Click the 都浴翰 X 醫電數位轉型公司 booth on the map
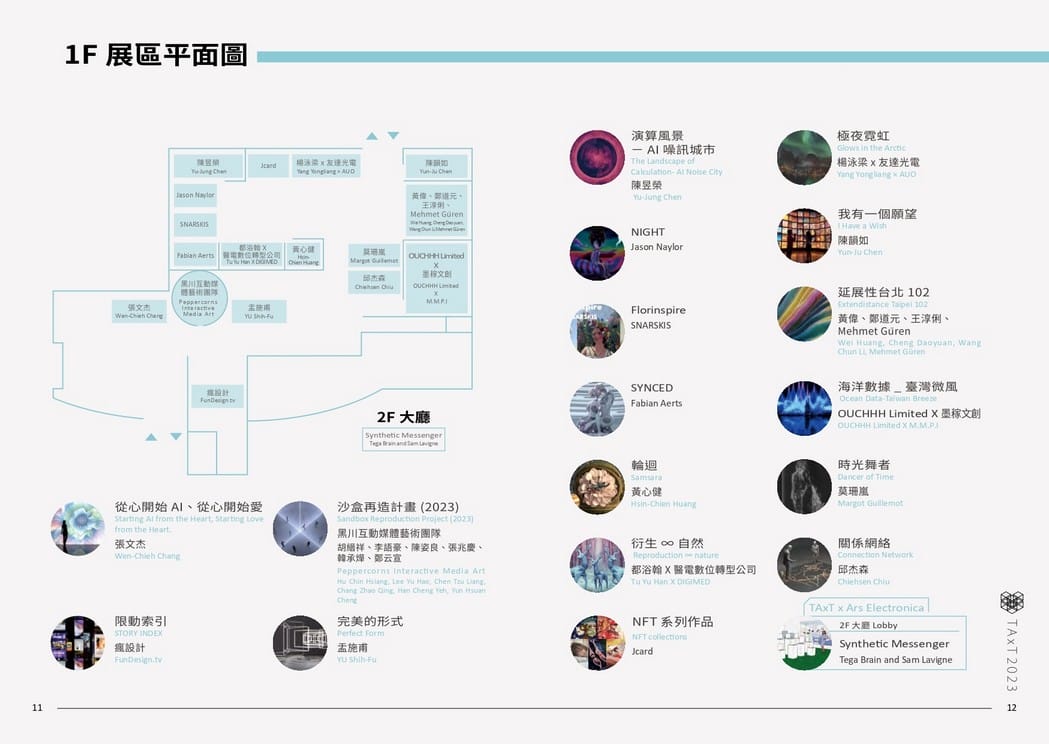 click(252, 255)
